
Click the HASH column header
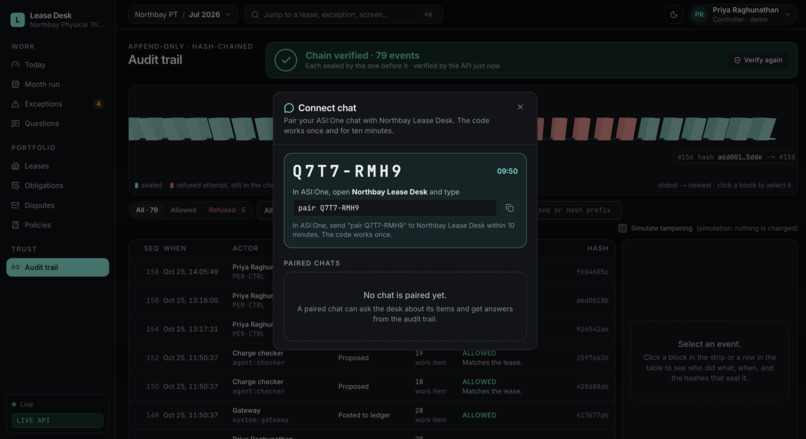pyautogui.click(x=597, y=248)
